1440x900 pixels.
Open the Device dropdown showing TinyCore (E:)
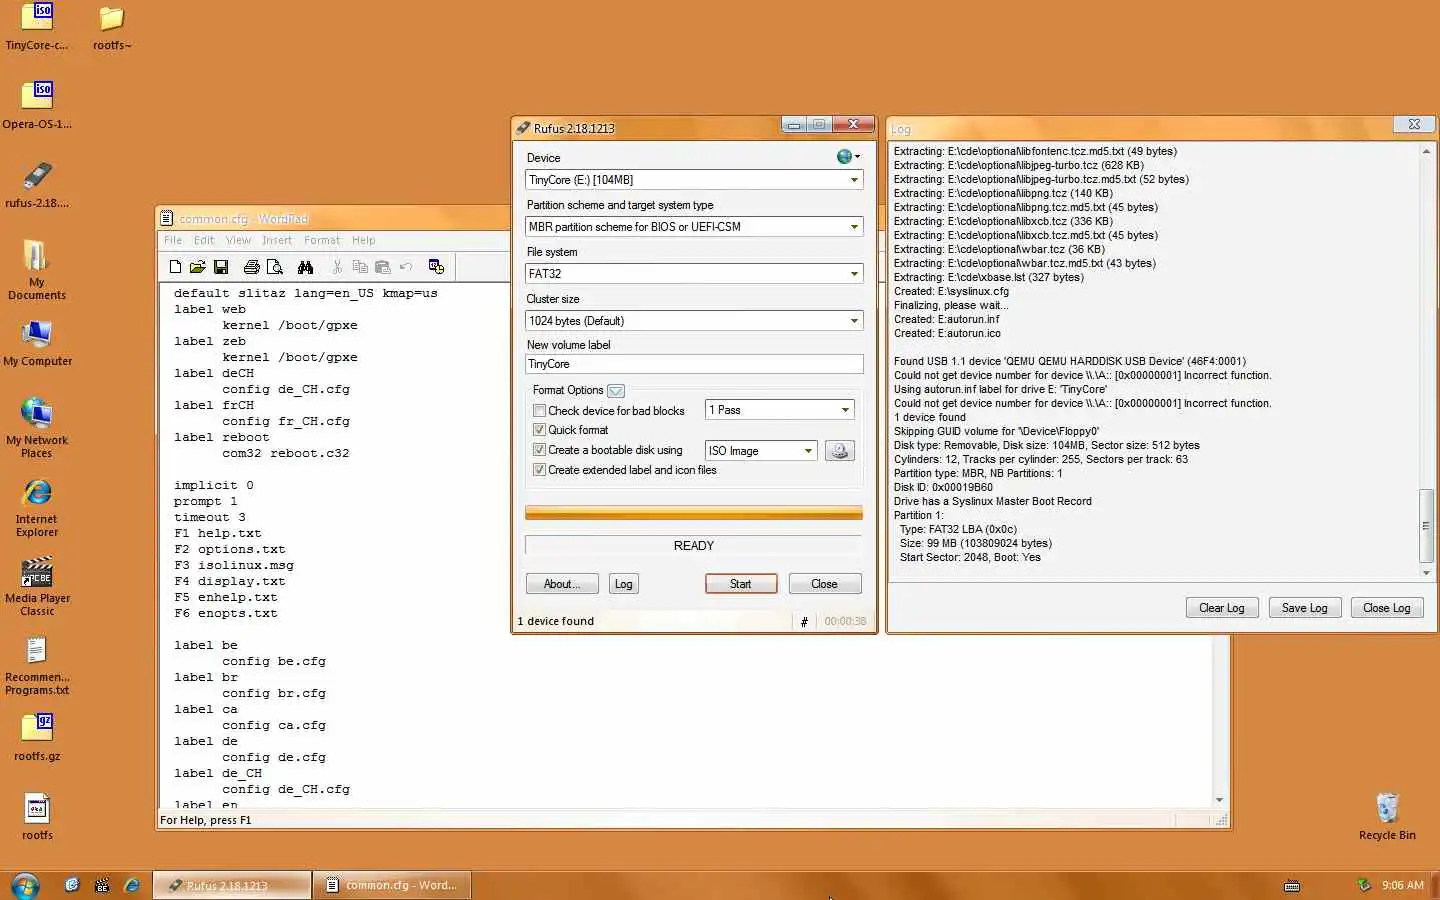pos(694,180)
